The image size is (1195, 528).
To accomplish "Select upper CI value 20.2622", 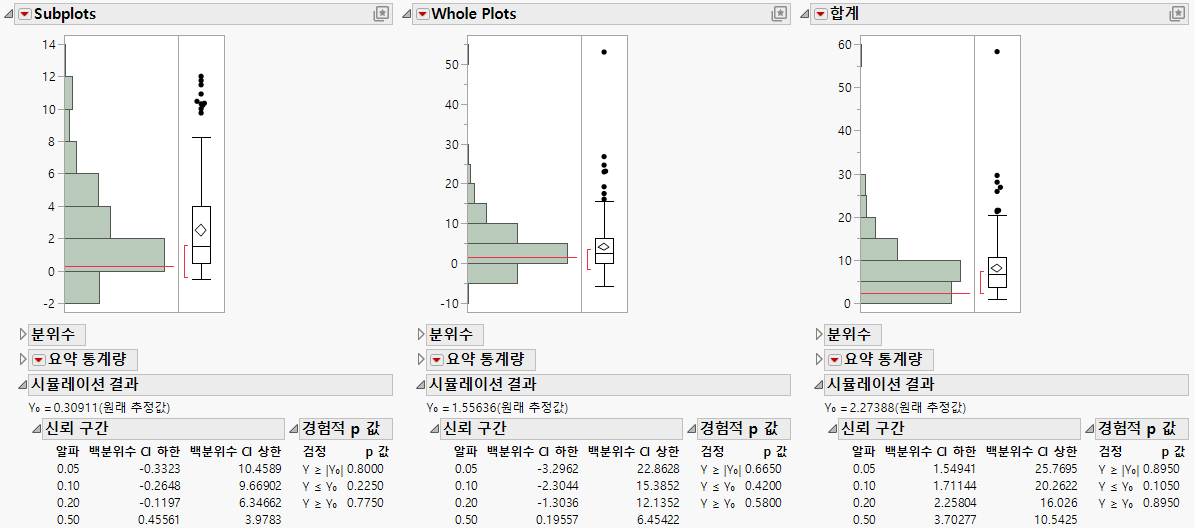I will [1057, 485].
